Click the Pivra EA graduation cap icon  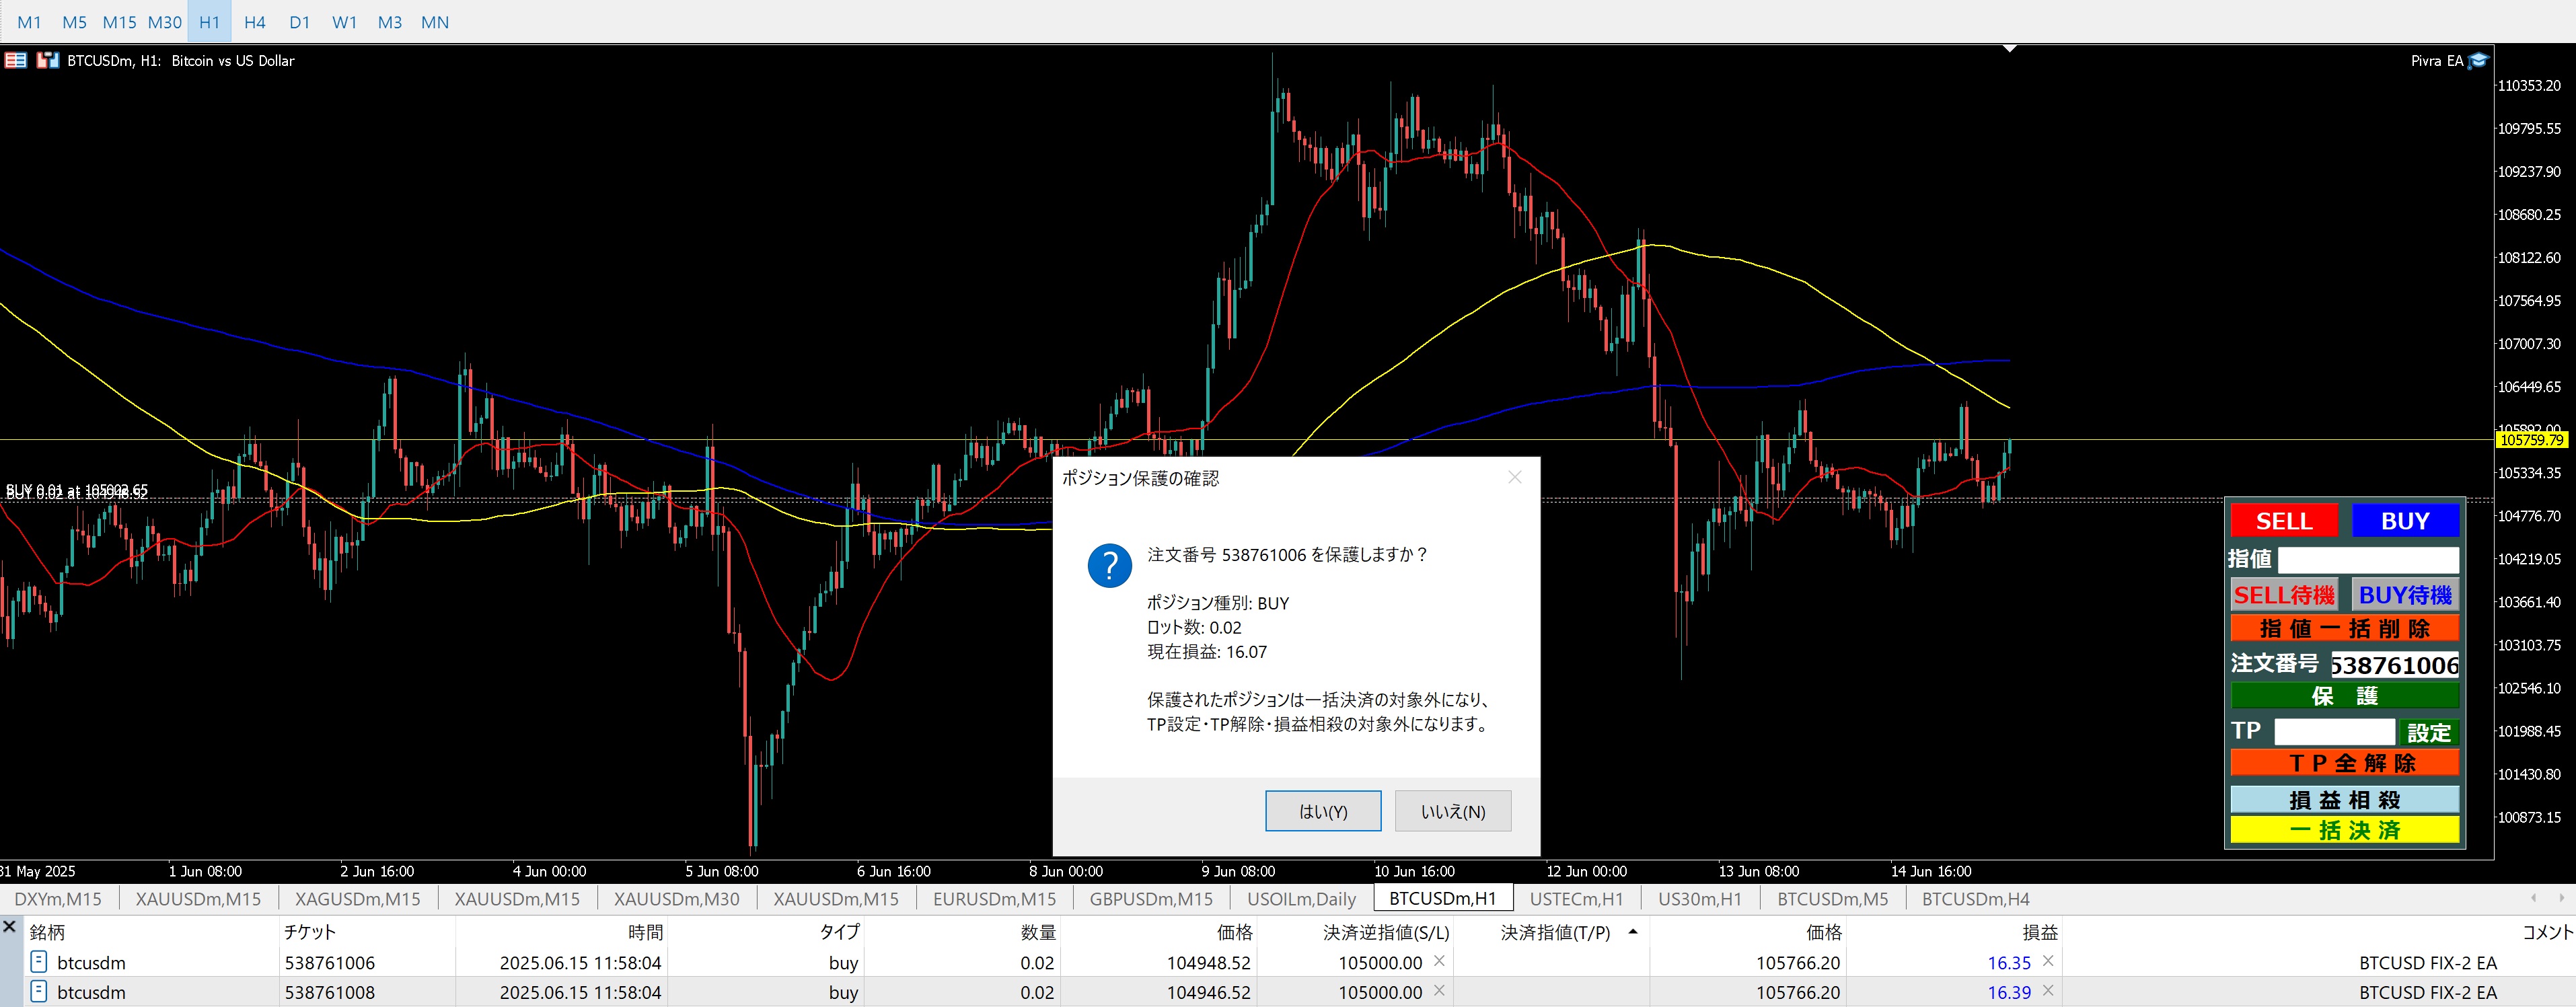click(2478, 61)
